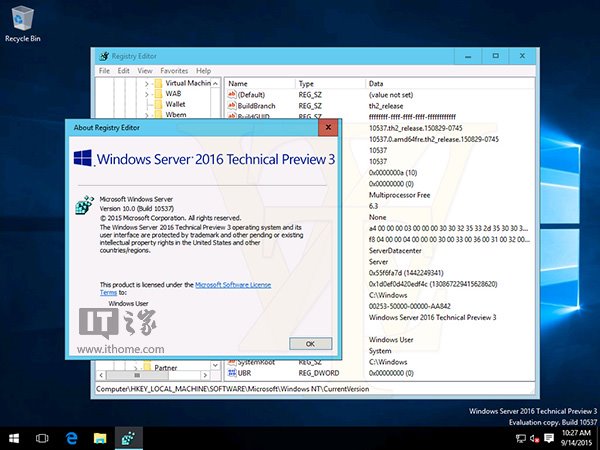Select the (Default) value string icon

point(232,95)
